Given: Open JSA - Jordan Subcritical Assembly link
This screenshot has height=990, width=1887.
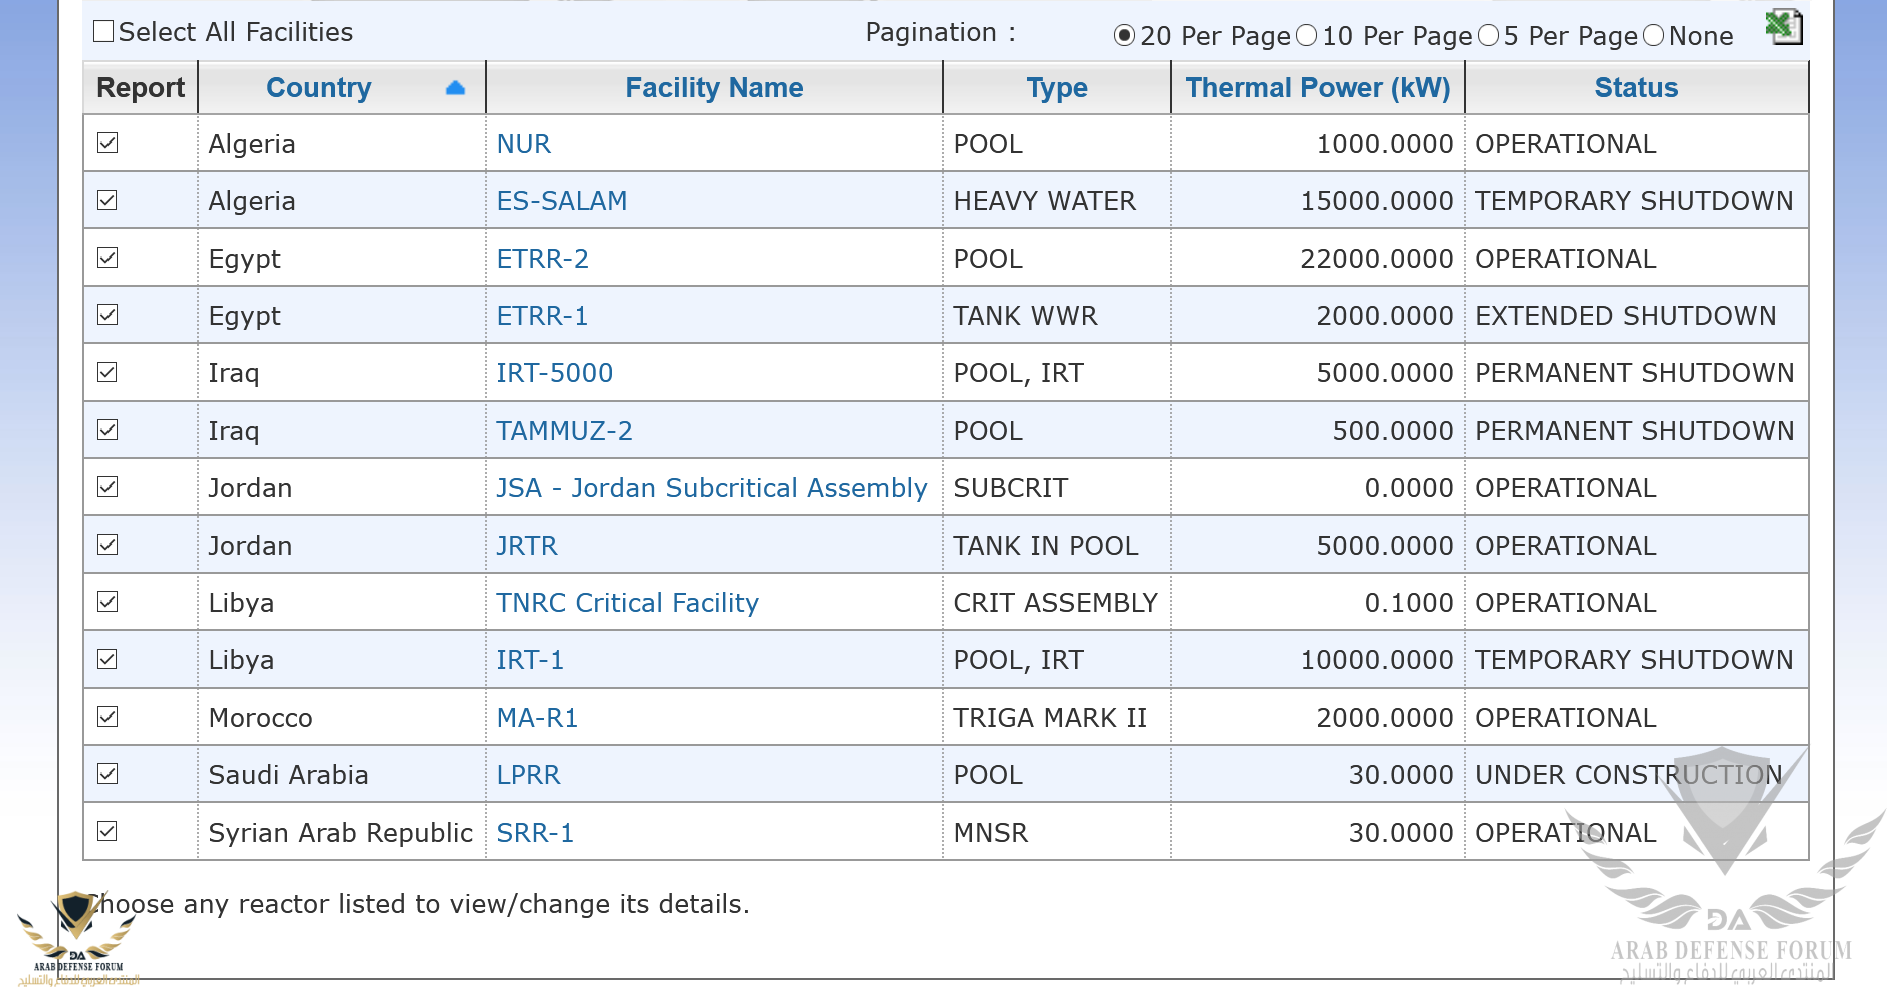Looking at the screenshot, I should tap(712, 488).
